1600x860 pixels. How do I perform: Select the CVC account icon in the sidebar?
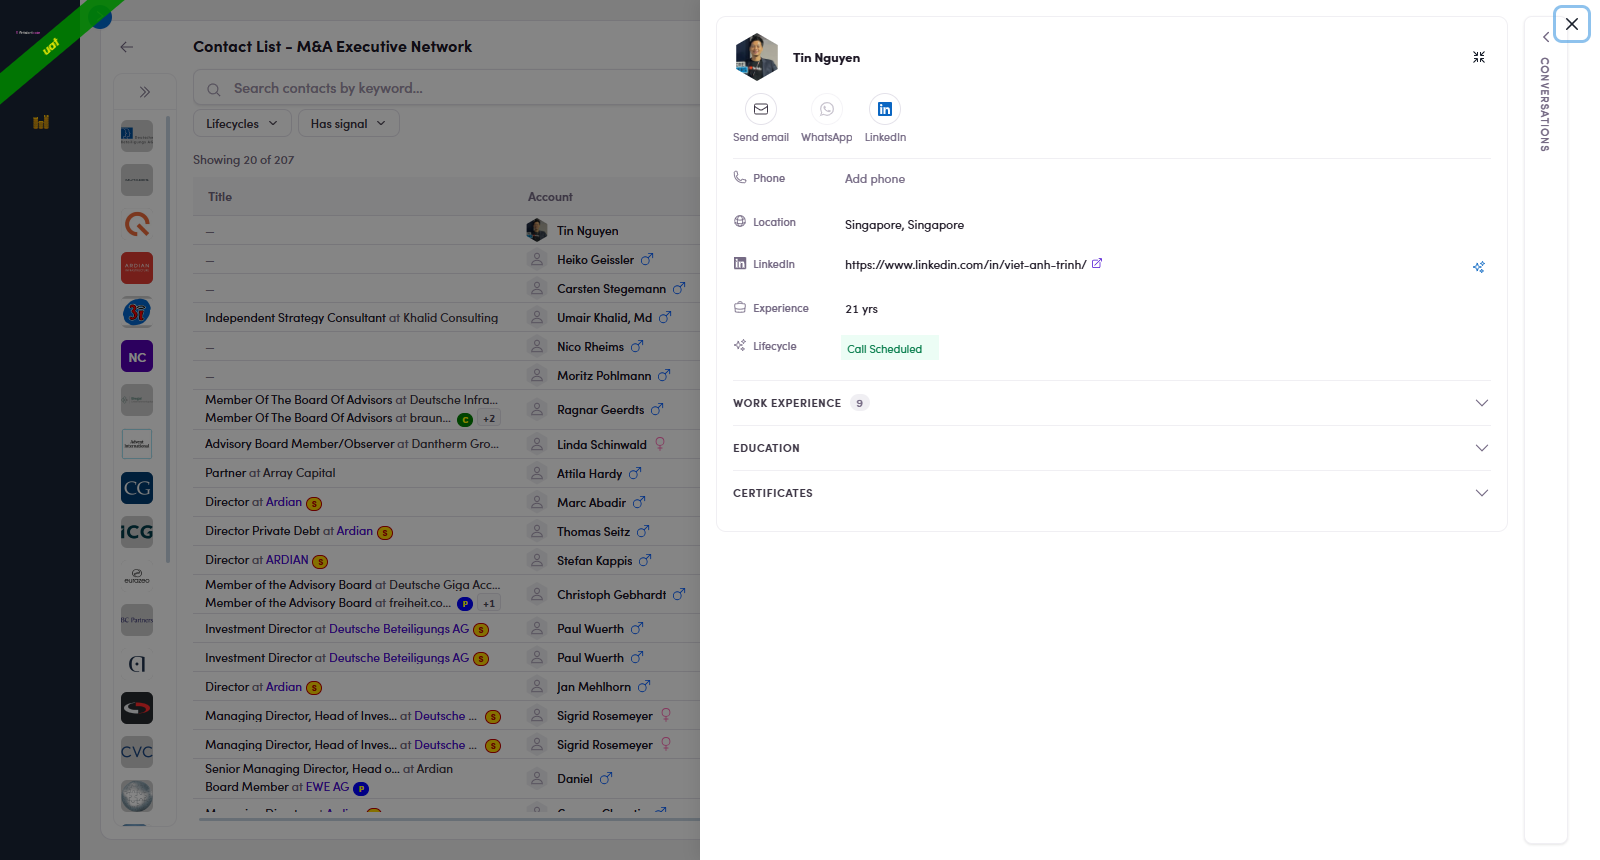[137, 752]
